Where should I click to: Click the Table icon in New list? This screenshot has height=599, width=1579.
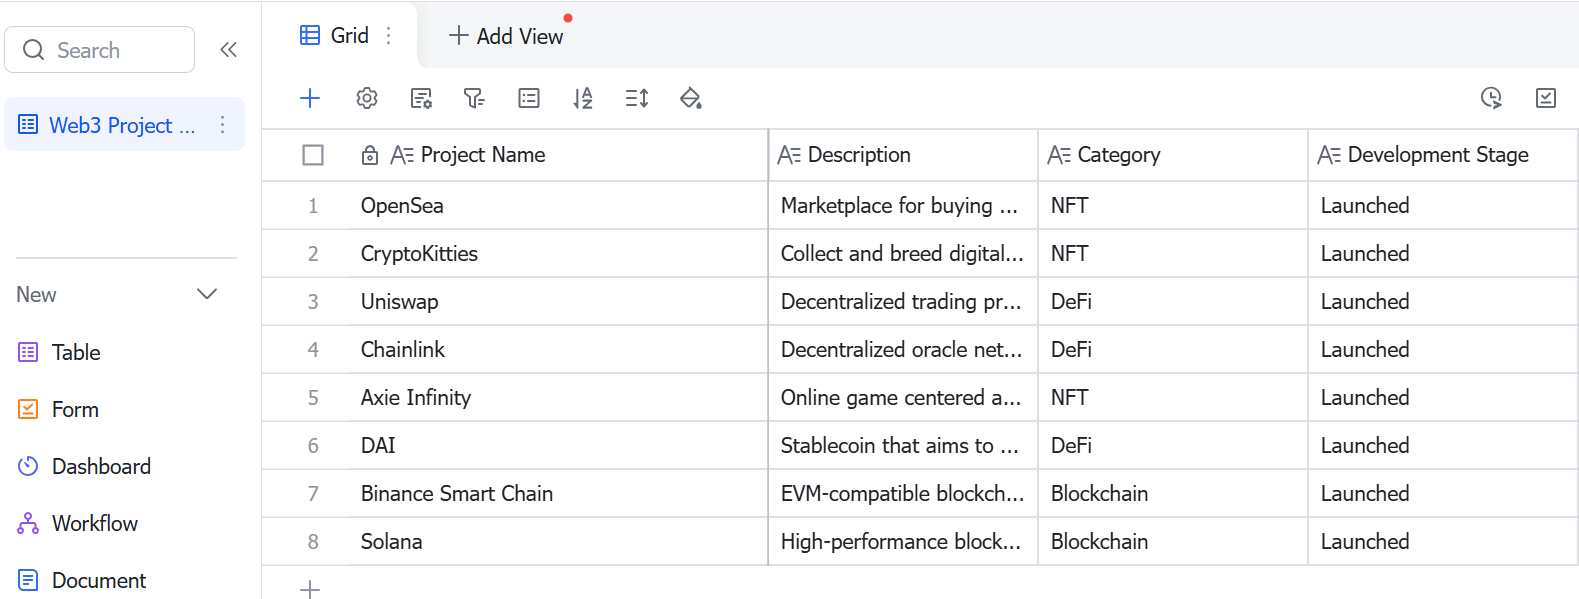pos(28,352)
